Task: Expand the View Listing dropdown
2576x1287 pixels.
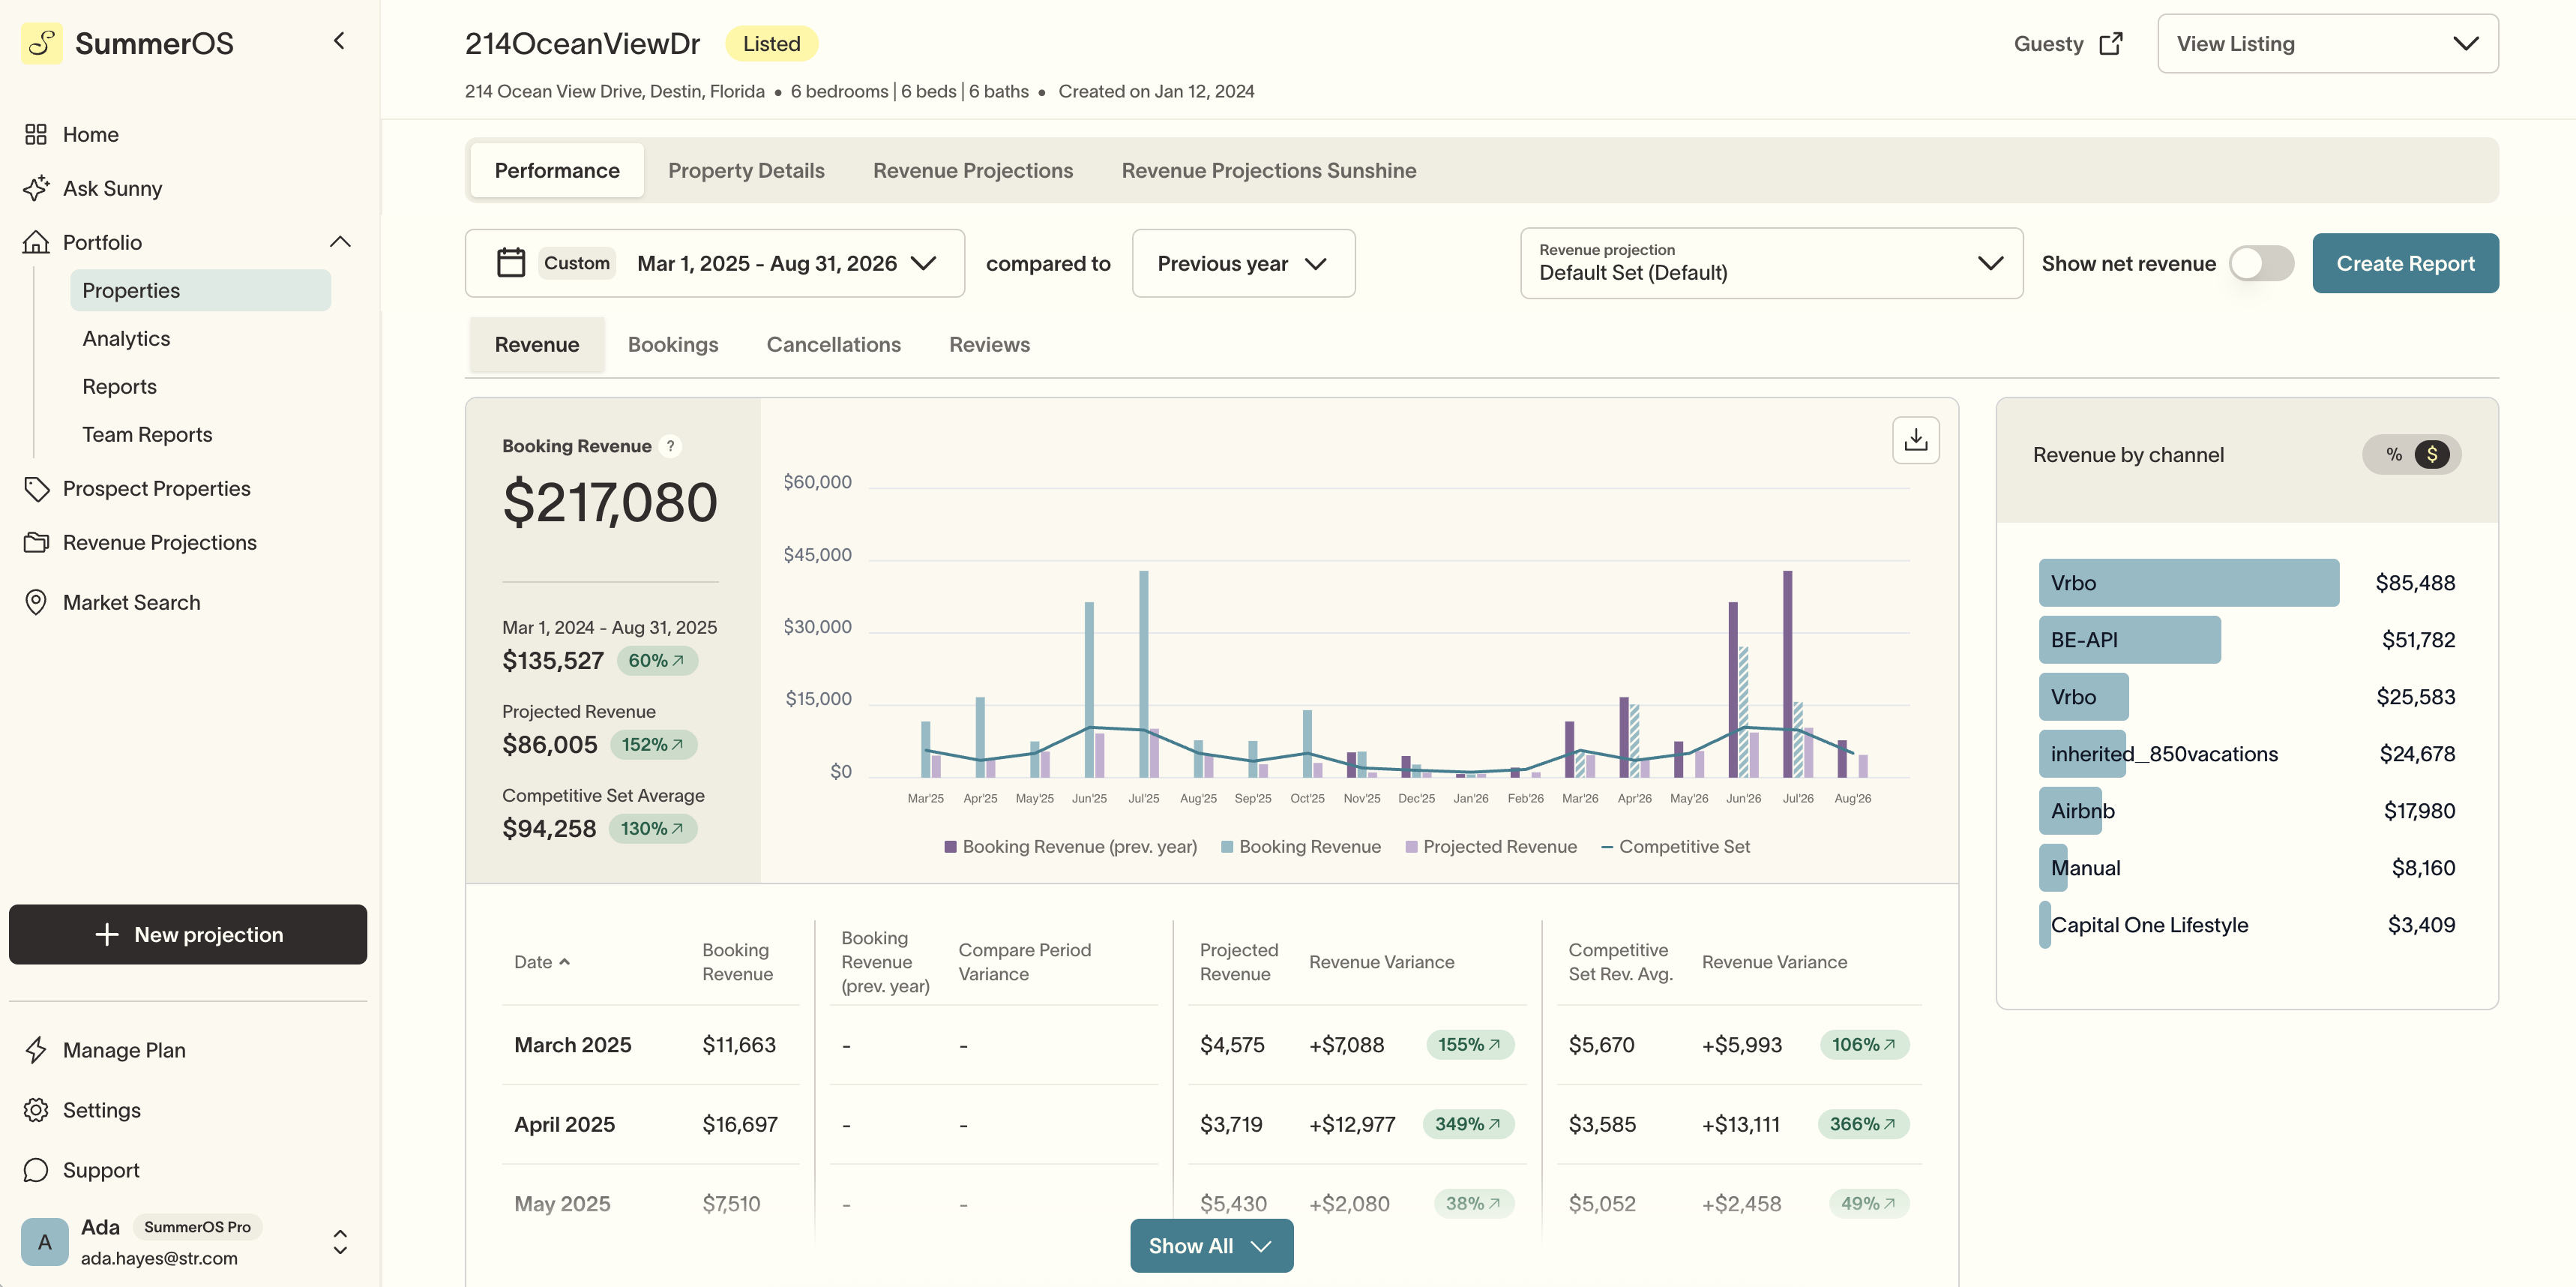Action: (x=2327, y=43)
